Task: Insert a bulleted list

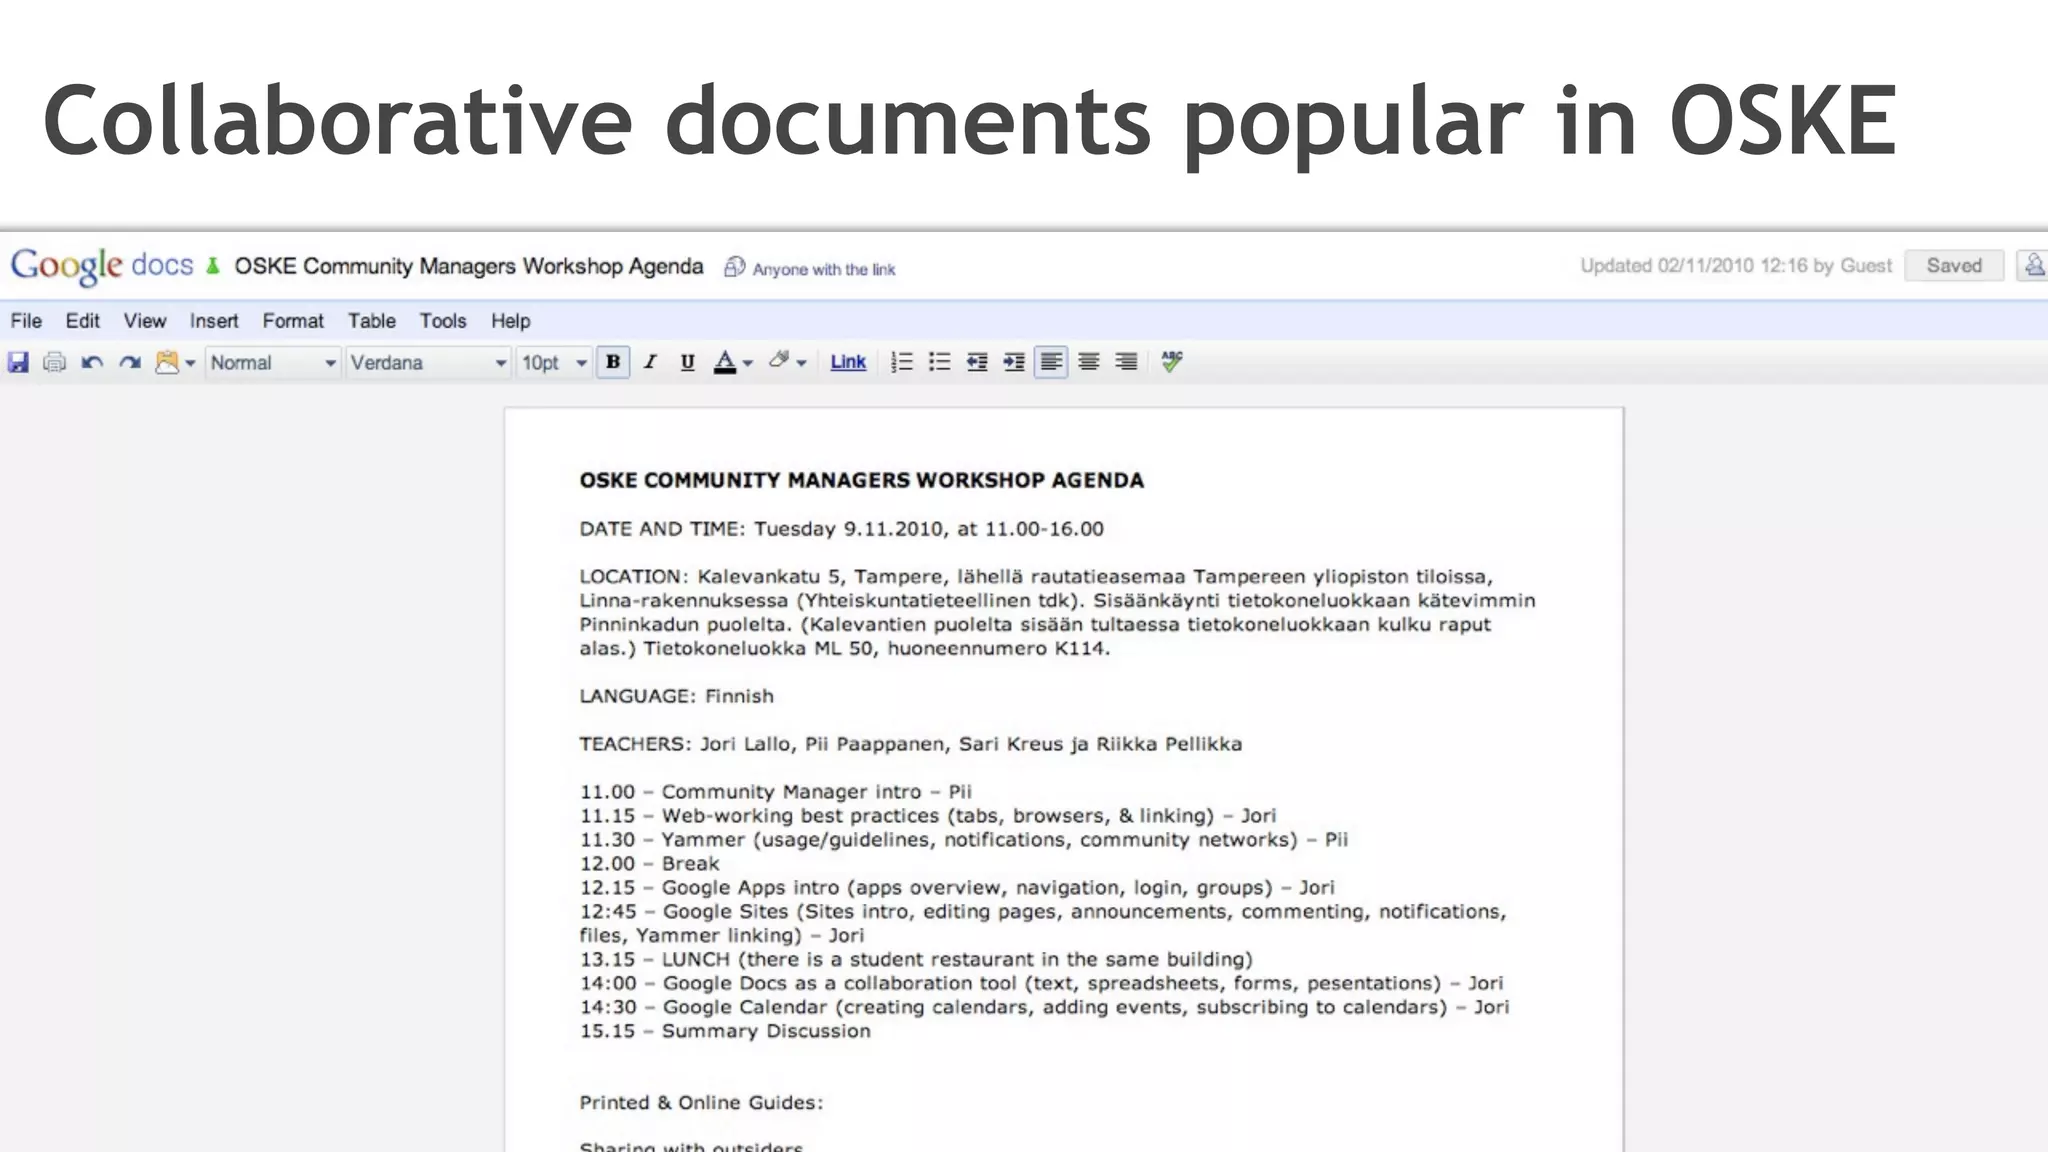Action: pos(939,362)
